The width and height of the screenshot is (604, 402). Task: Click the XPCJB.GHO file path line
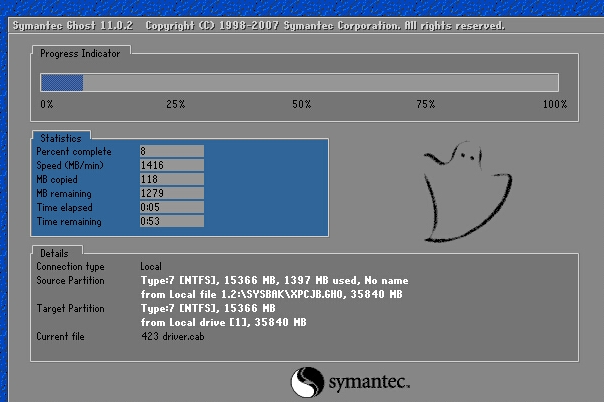272,294
